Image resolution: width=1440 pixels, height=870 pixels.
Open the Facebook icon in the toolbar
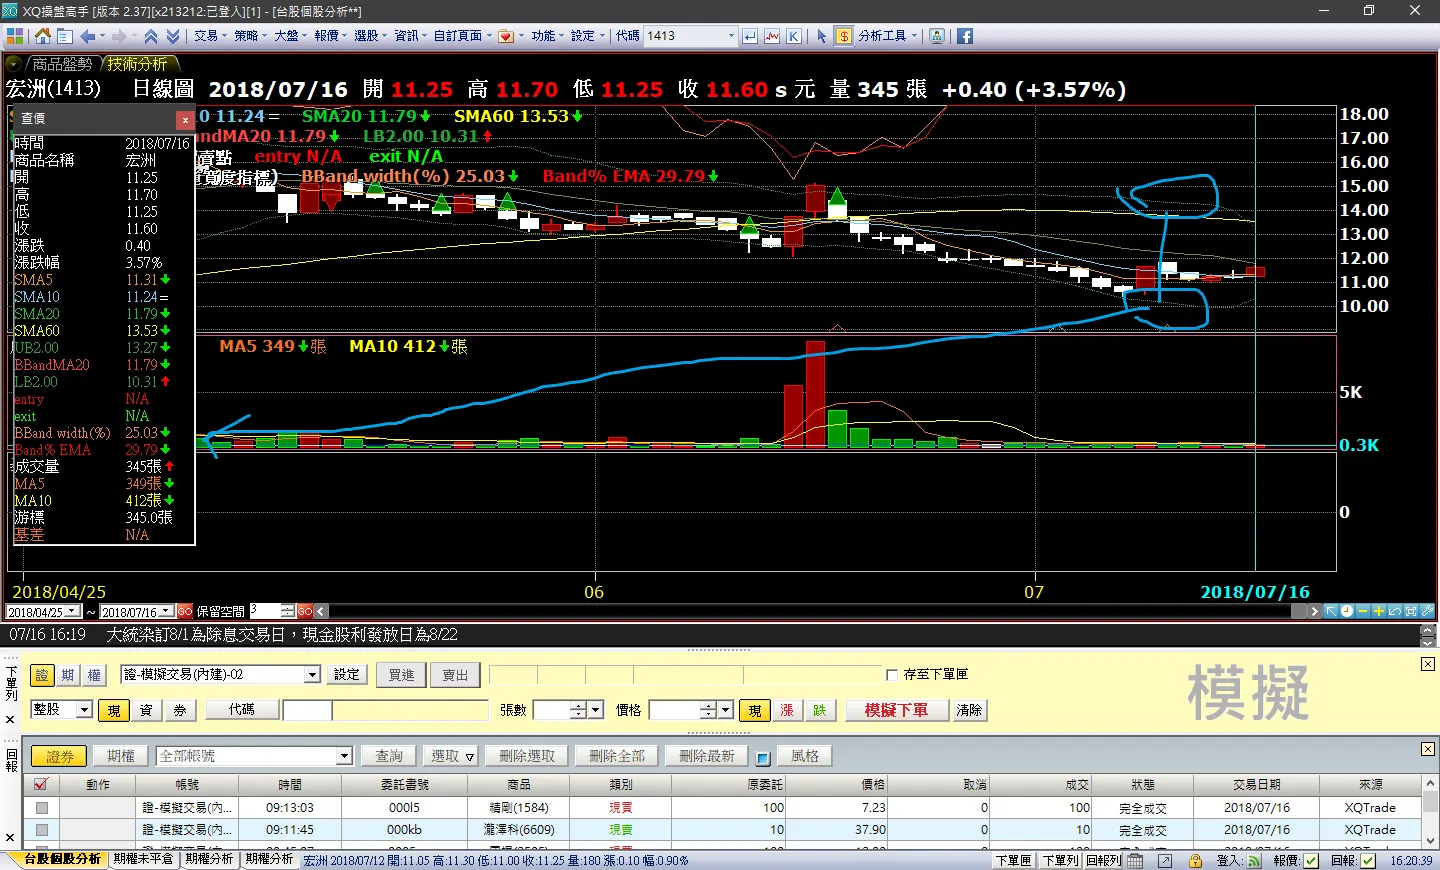tap(965, 36)
